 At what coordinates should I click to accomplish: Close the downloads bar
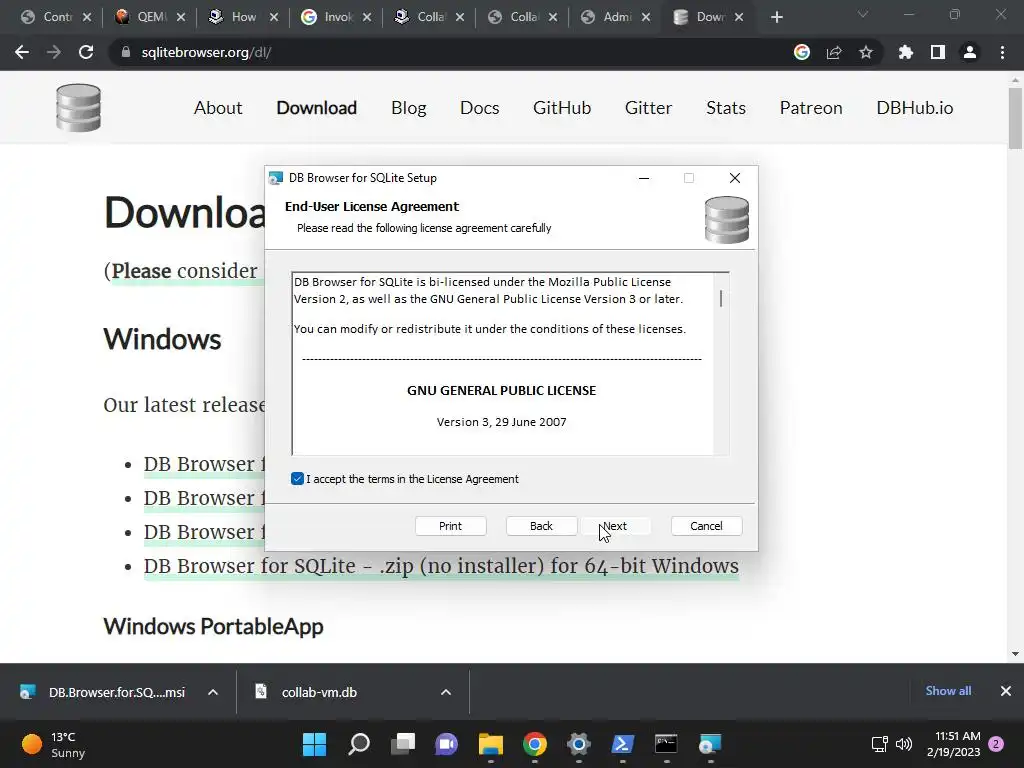(1006, 691)
